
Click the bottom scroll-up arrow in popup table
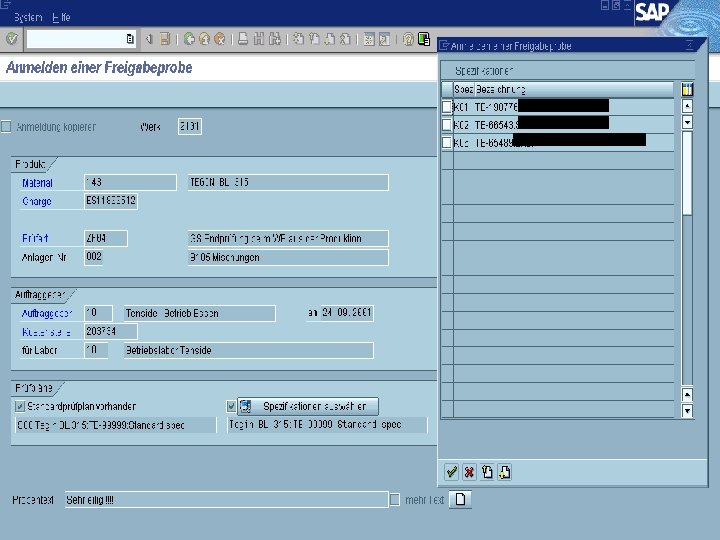[x=687, y=394]
